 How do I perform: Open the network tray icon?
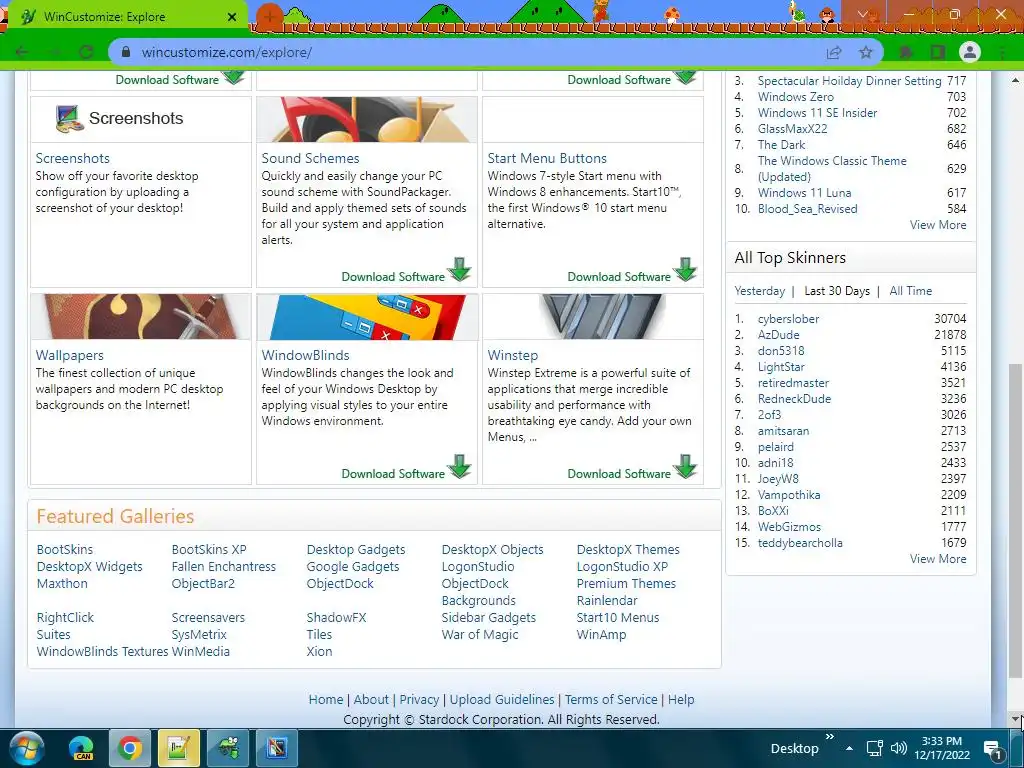point(874,748)
